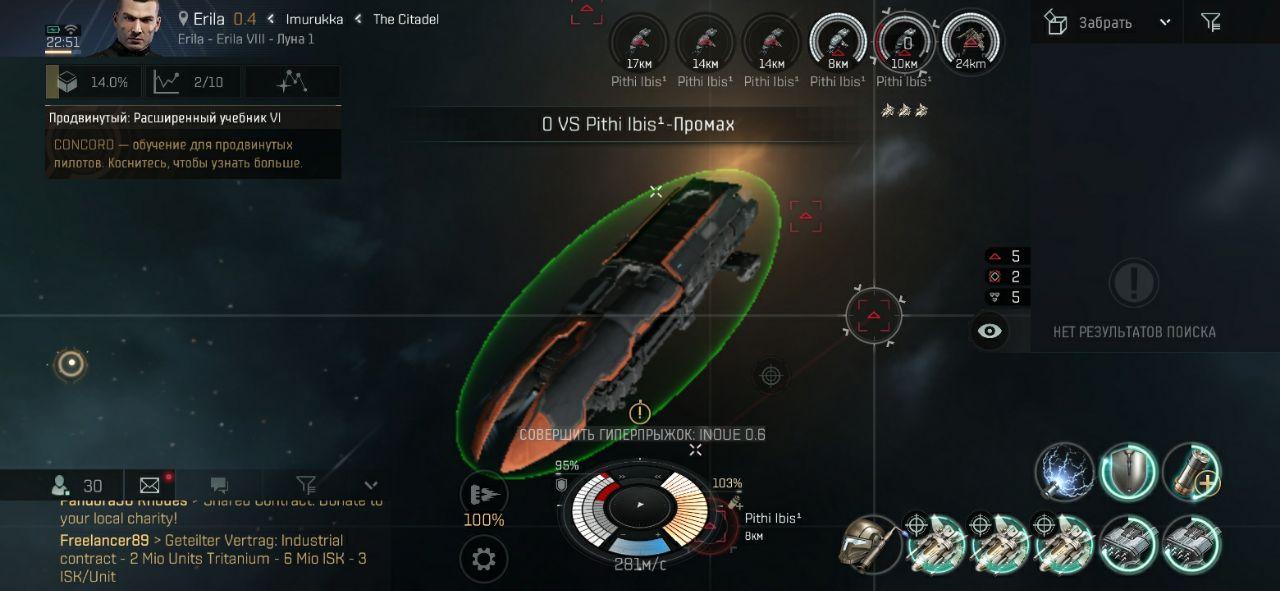Viewport: 1280px width, 591px height.
Task: Open the settings gear icon
Action: [x=483, y=559]
